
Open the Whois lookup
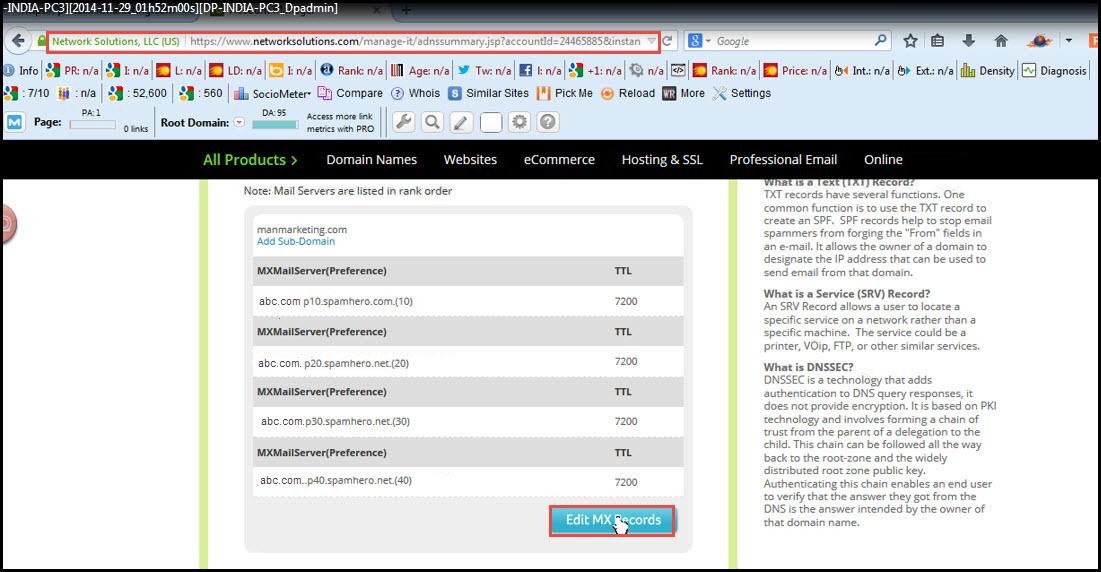416,93
